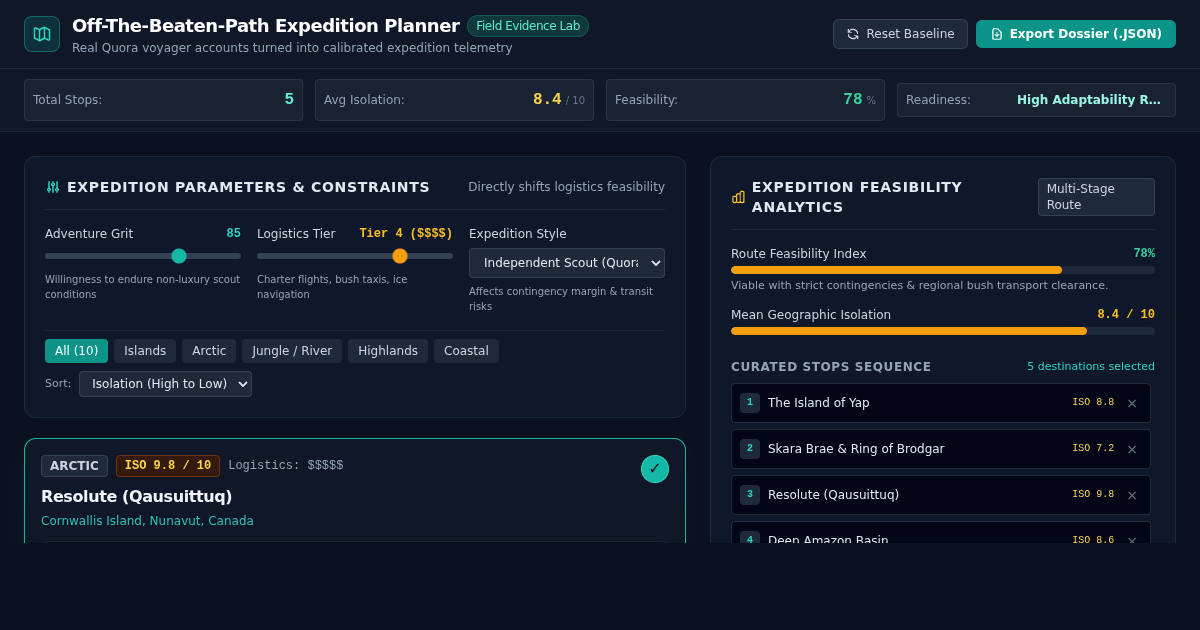Click the Field Evidence Lab badge
The height and width of the screenshot is (630, 1200).
pyautogui.click(x=528, y=26)
